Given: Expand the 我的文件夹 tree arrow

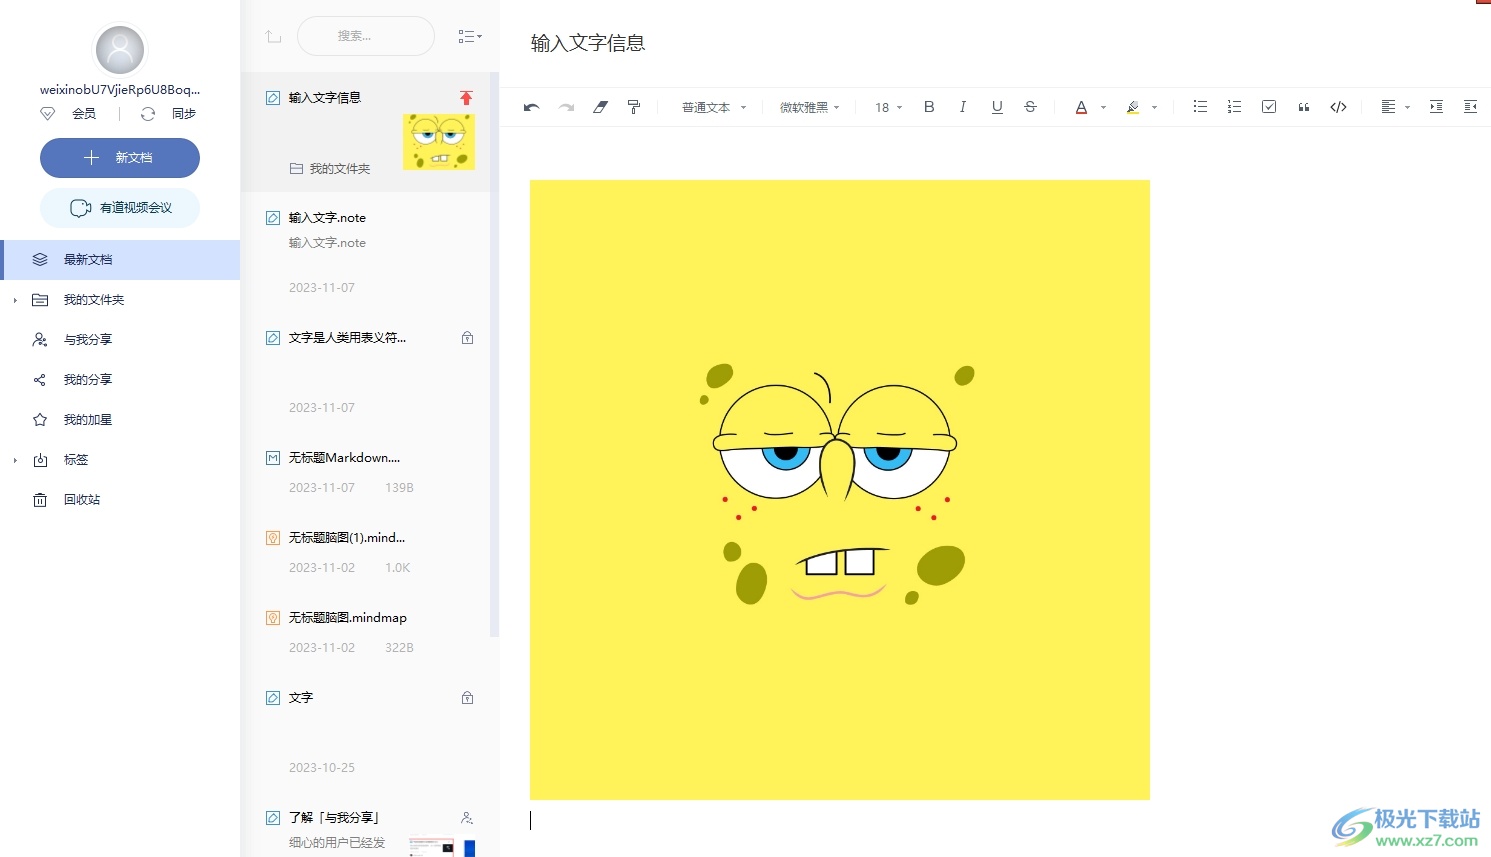Looking at the screenshot, I should pyautogui.click(x=15, y=300).
